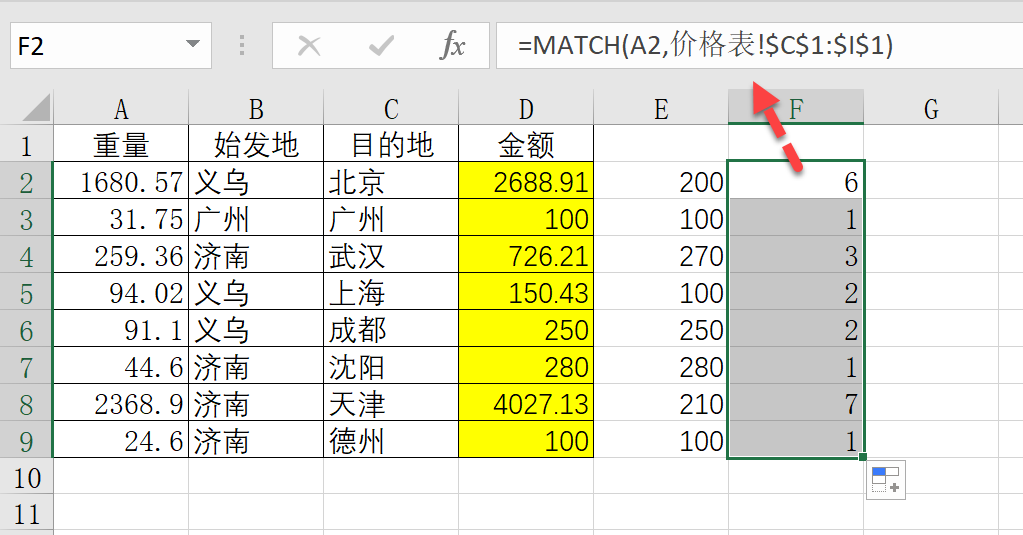This screenshot has width=1023, height=535.
Task: Select destination cell 成都
Action: point(391,329)
